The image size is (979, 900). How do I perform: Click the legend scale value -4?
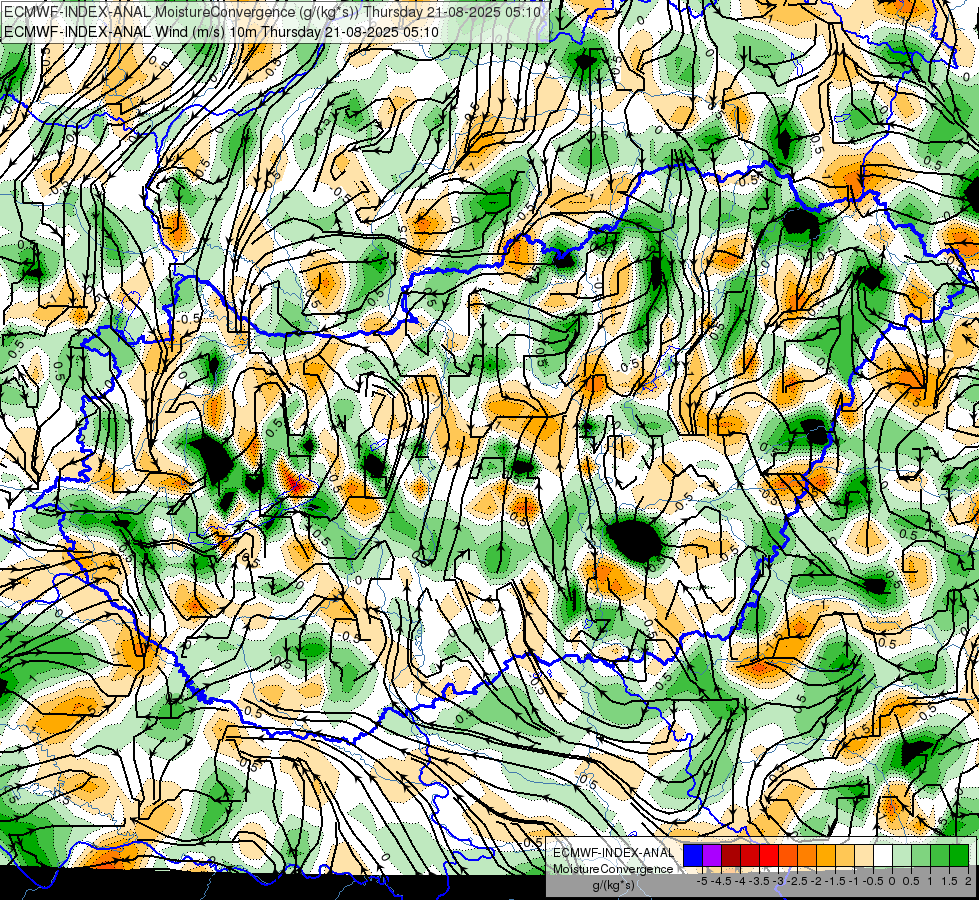(740, 881)
